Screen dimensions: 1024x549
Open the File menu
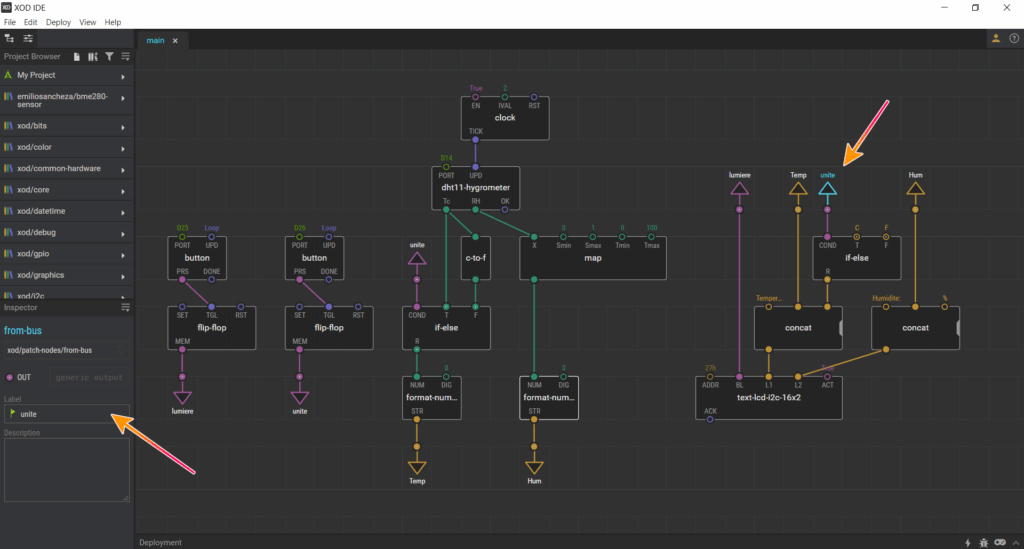point(10,22)
